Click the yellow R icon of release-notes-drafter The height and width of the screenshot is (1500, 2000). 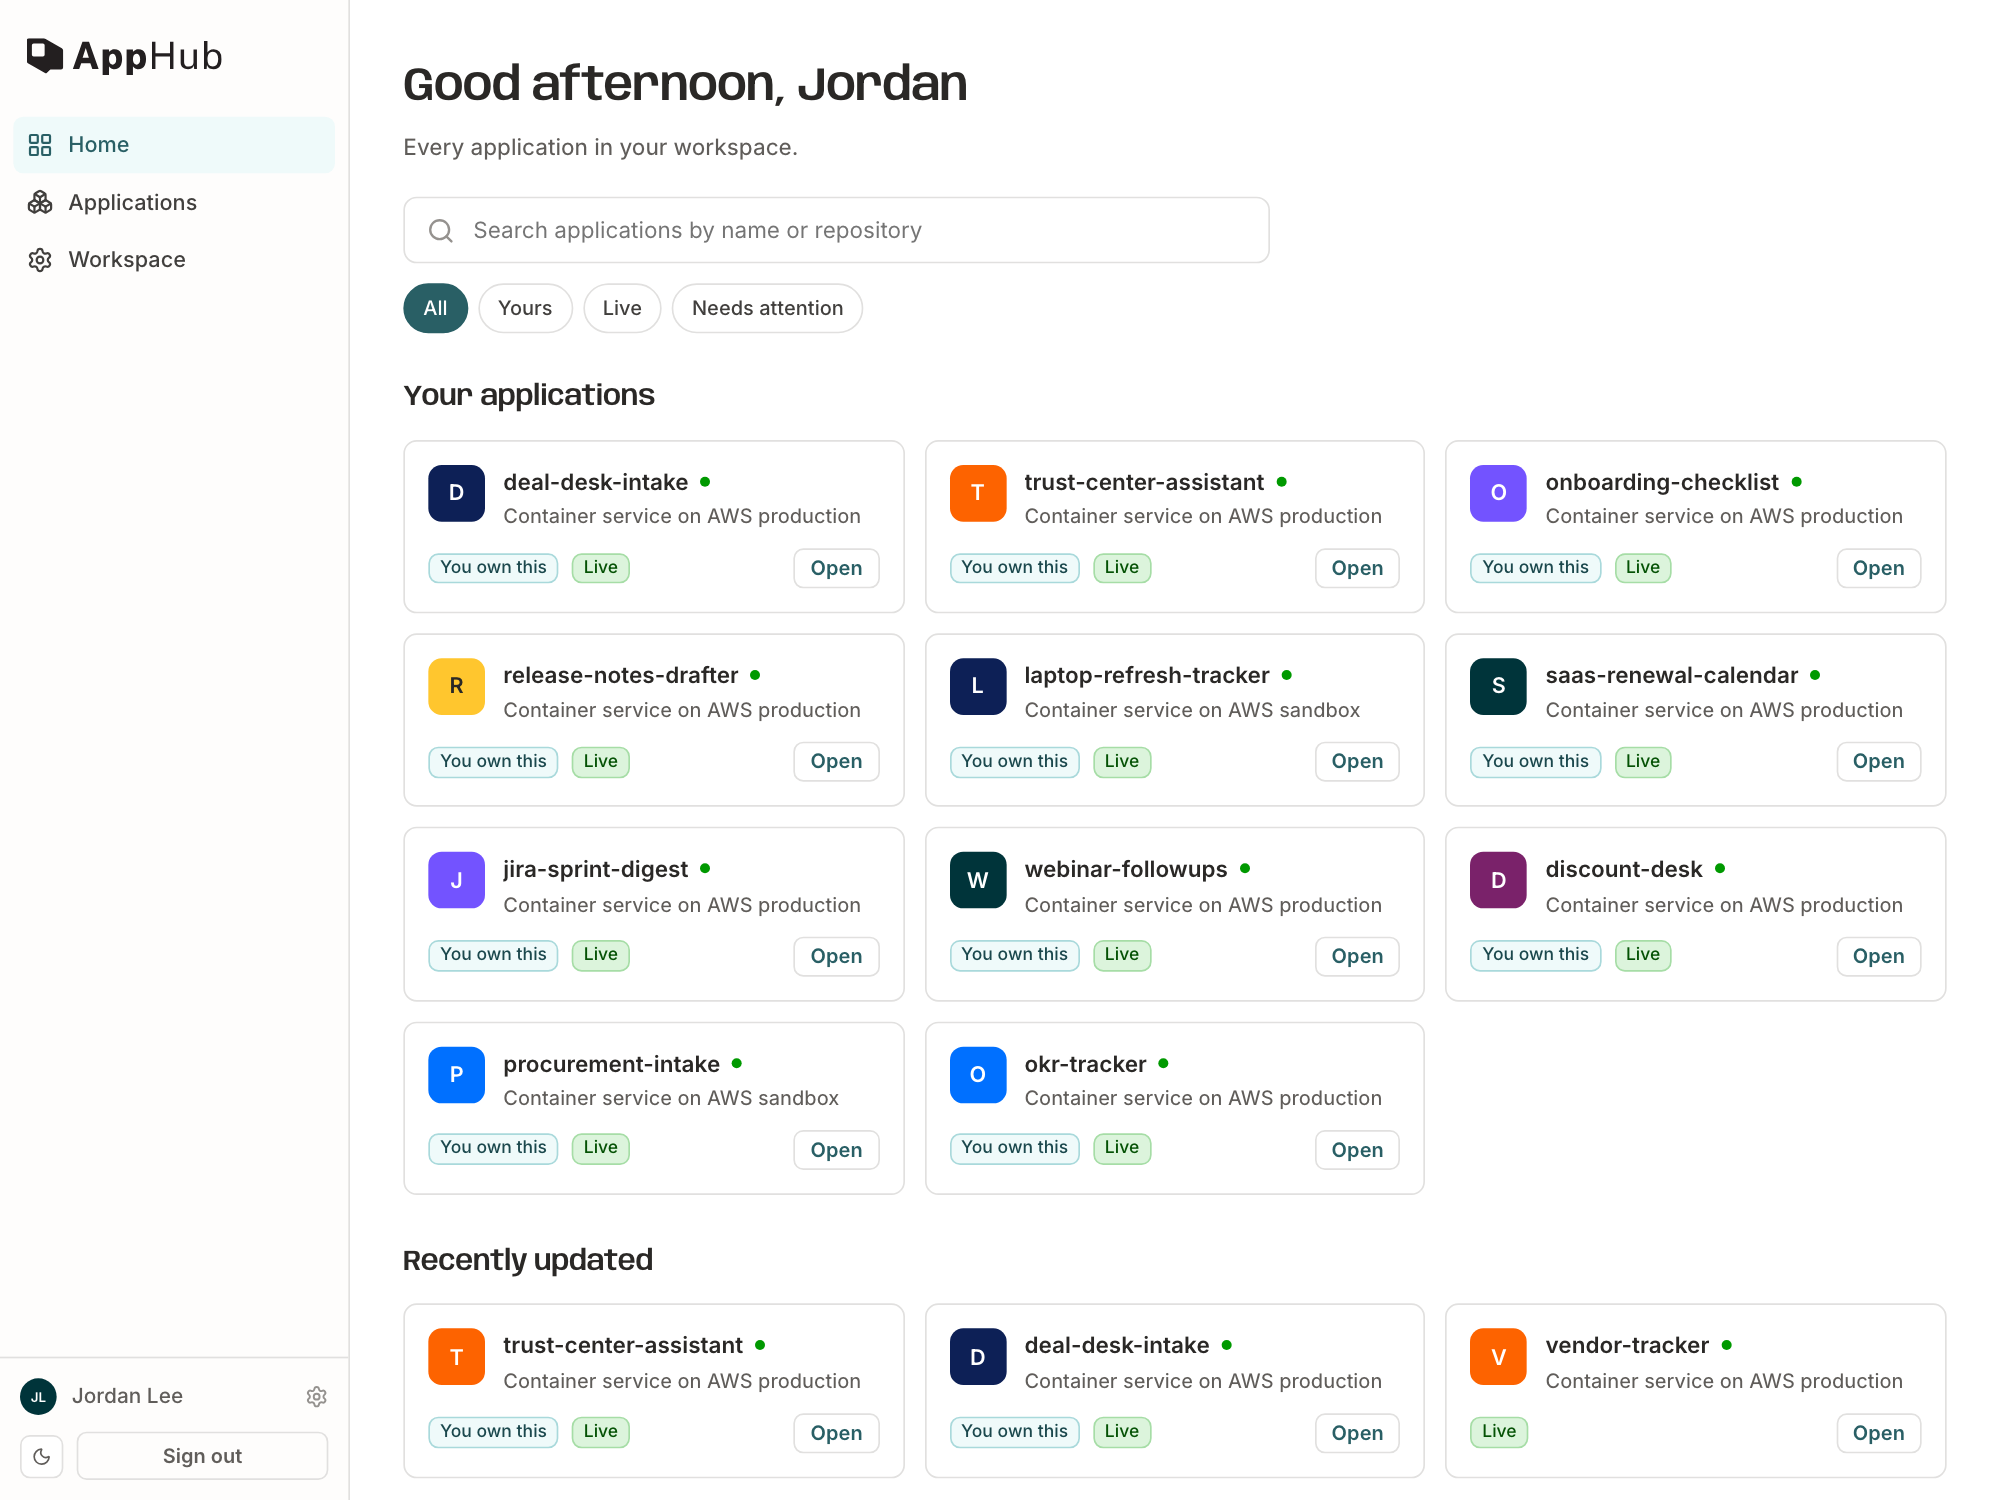(x=456, y=686)
